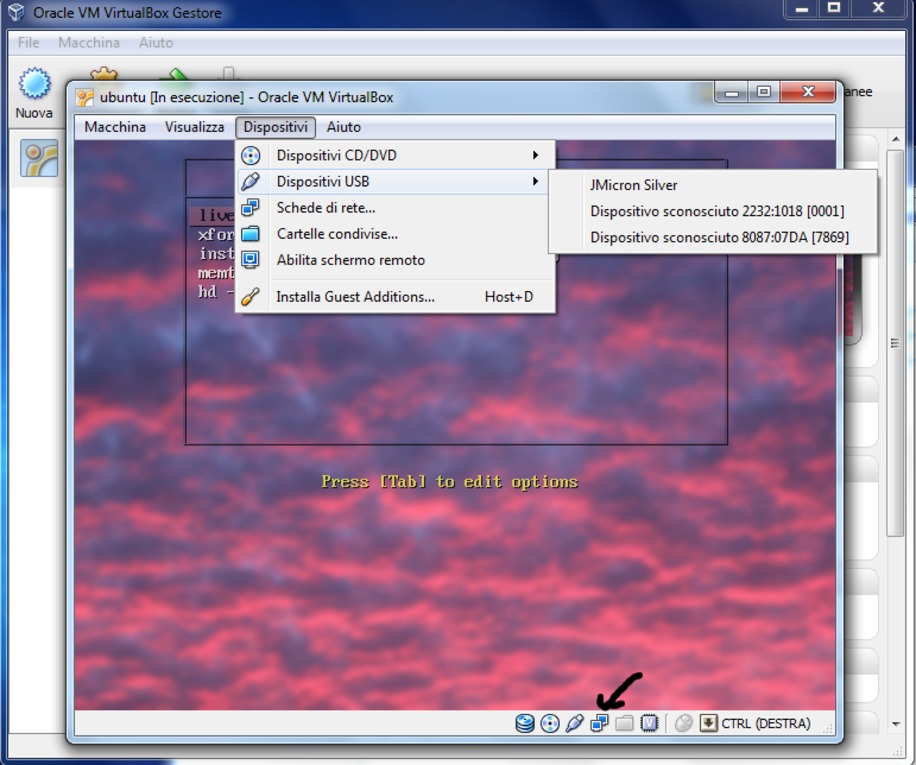Click the USB plug status bar icon

click(574, 724)
